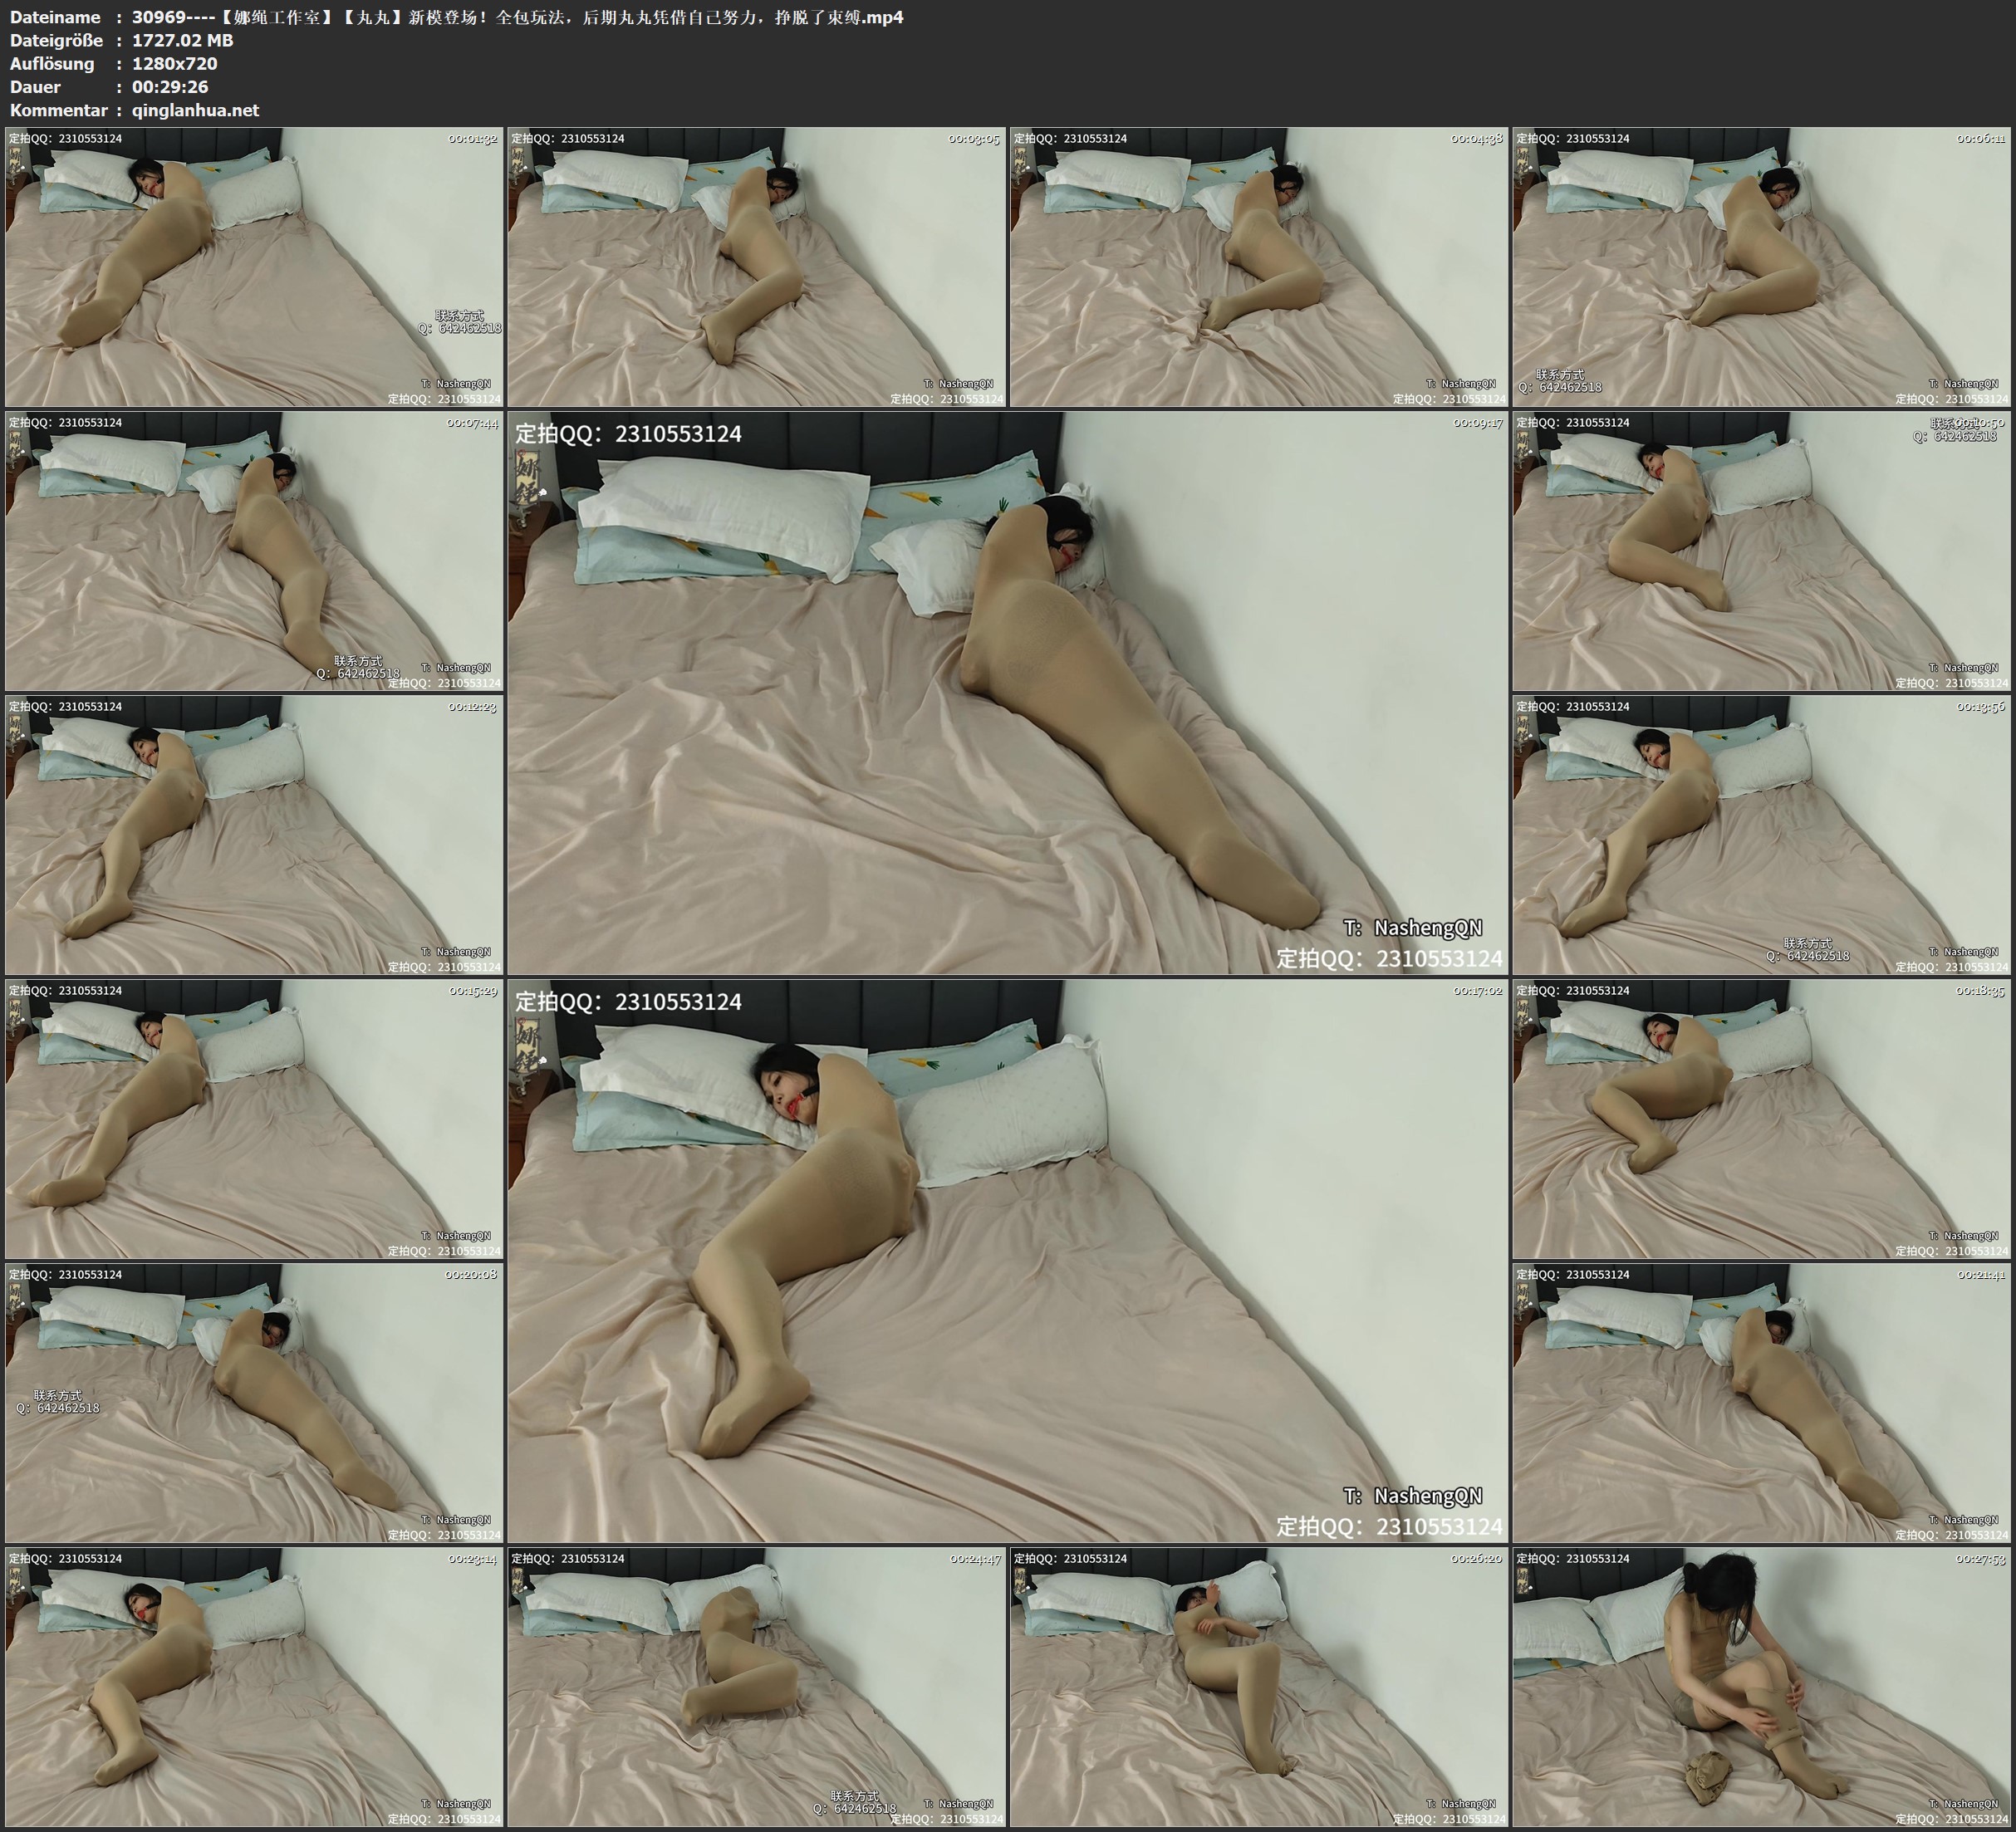Click the 00:06:11 thumbnail frame
Image resolution: width=2016 pixels, height=1832 pixels.
(x=1762, y=267)
